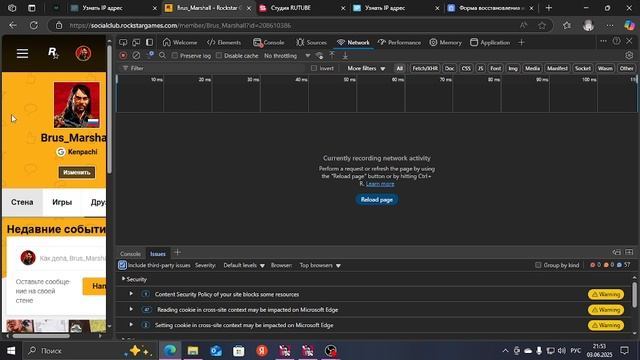Viewport: 640px width, 360px height.
Task: Open the Application panel
Action: (490, 42)
